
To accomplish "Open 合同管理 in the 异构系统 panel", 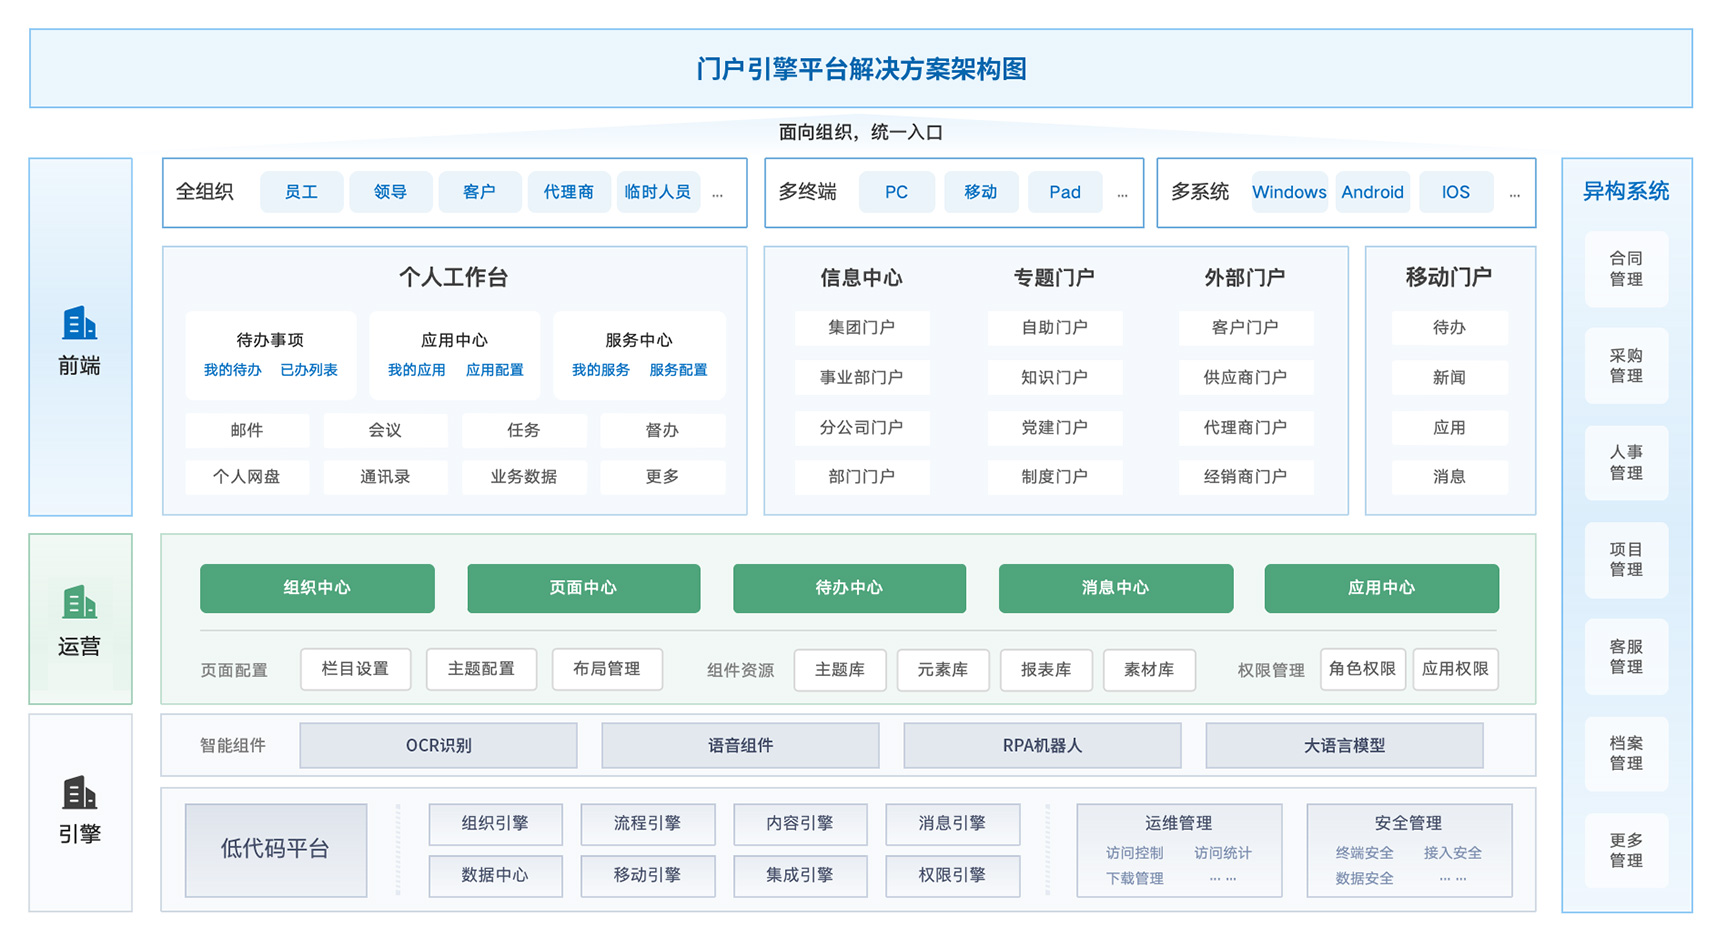I will point(1626,269).
